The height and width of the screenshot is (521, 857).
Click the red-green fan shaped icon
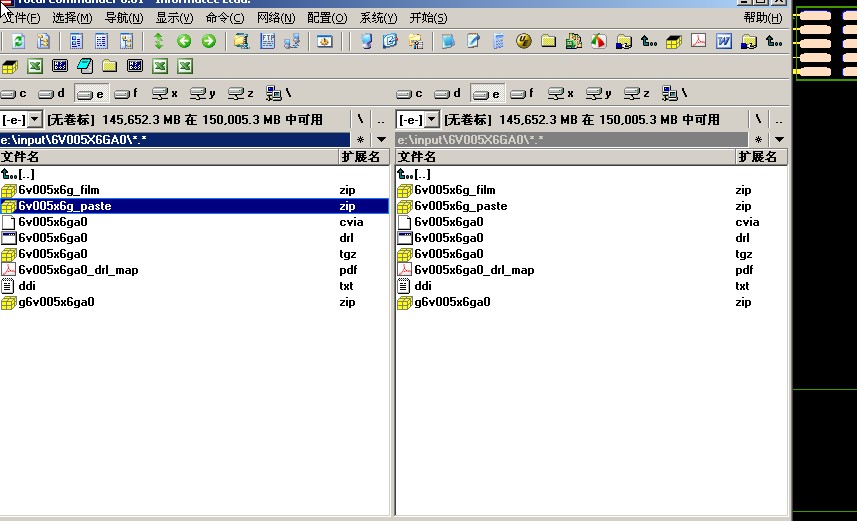tap(598, 41)
